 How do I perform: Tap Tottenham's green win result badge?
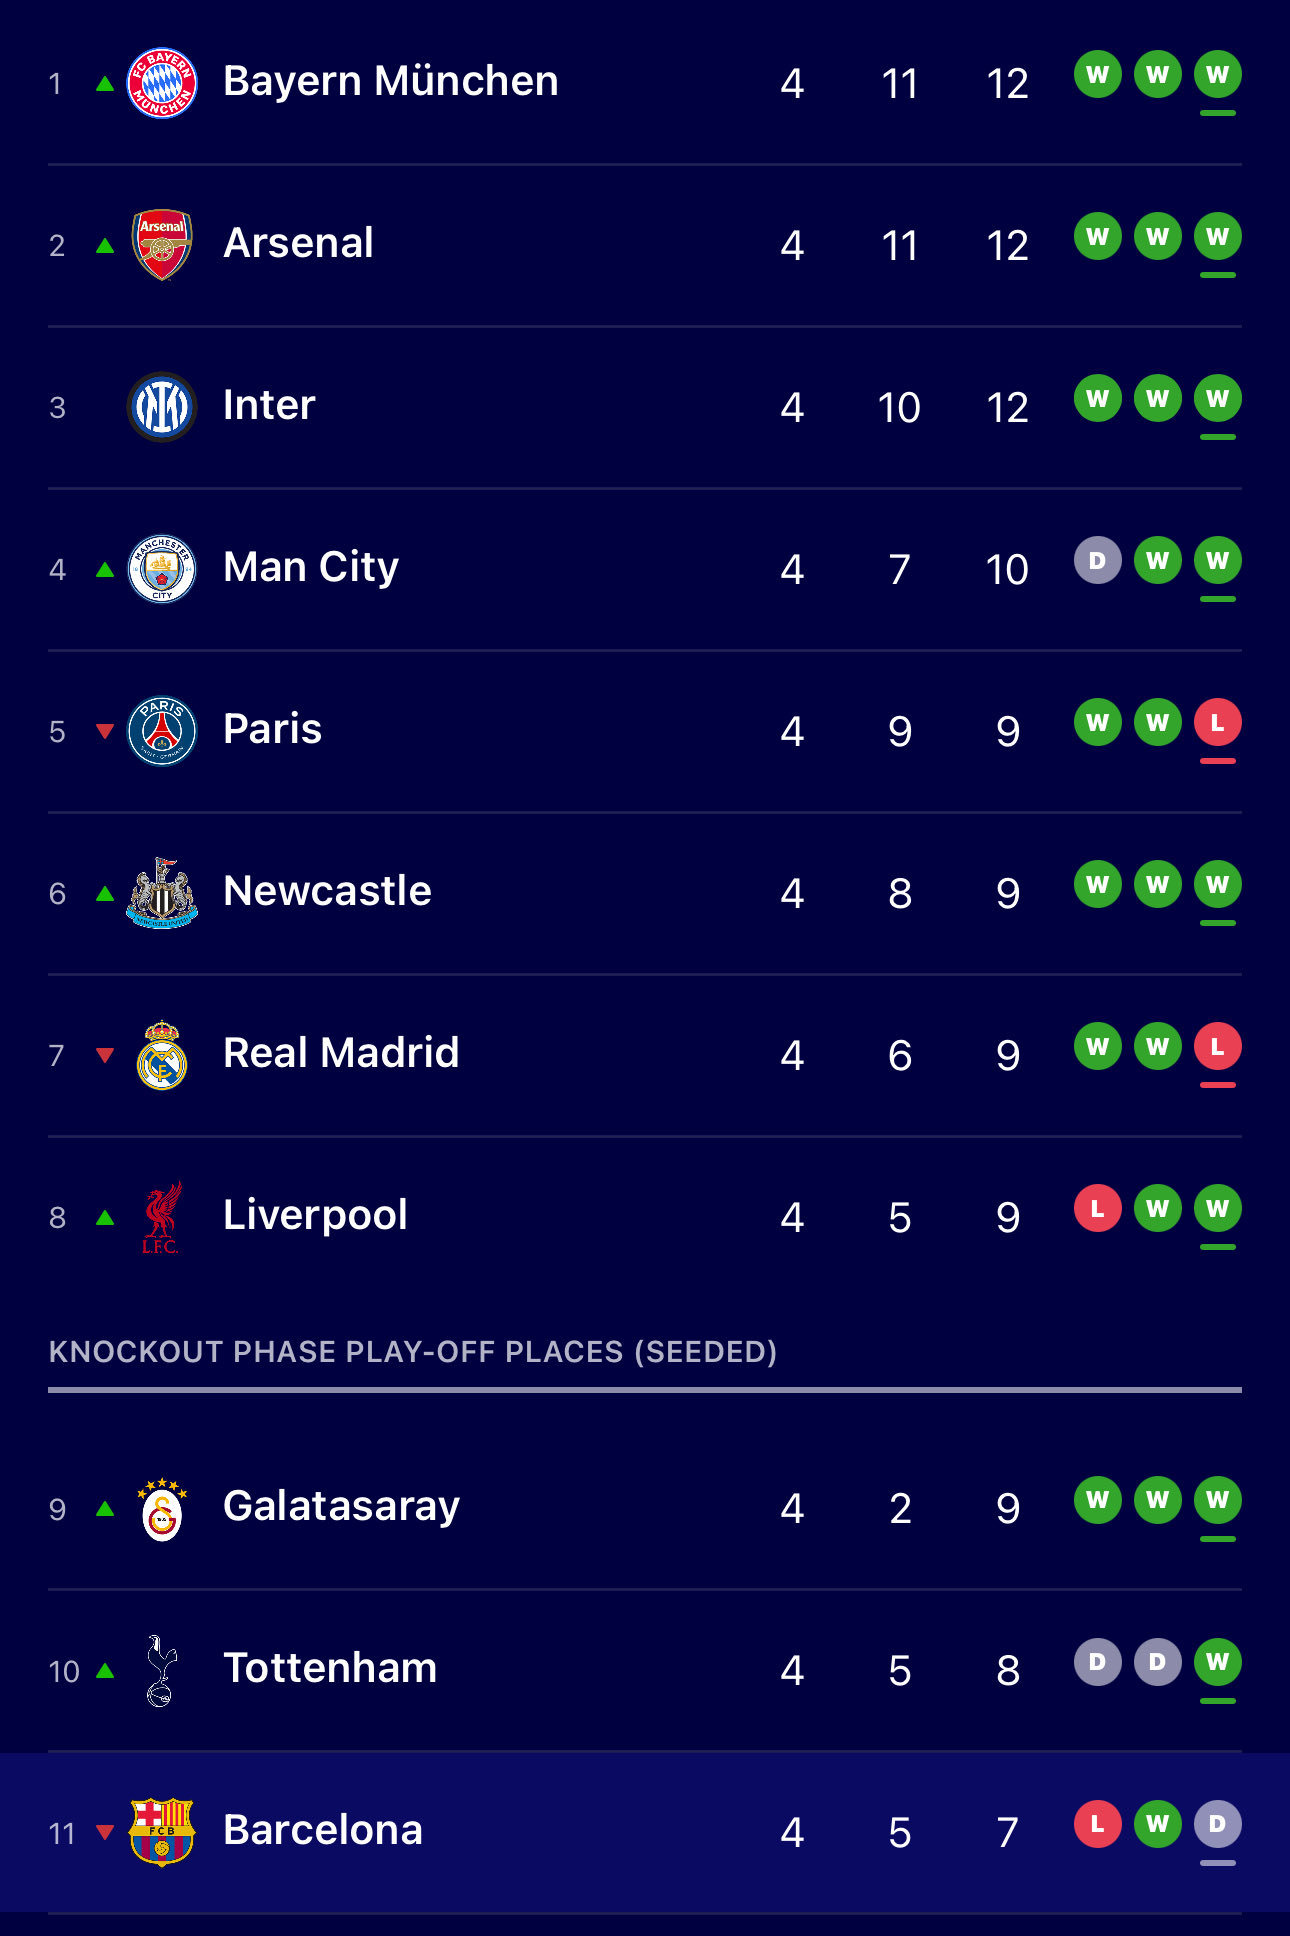click(1217, 1662)
